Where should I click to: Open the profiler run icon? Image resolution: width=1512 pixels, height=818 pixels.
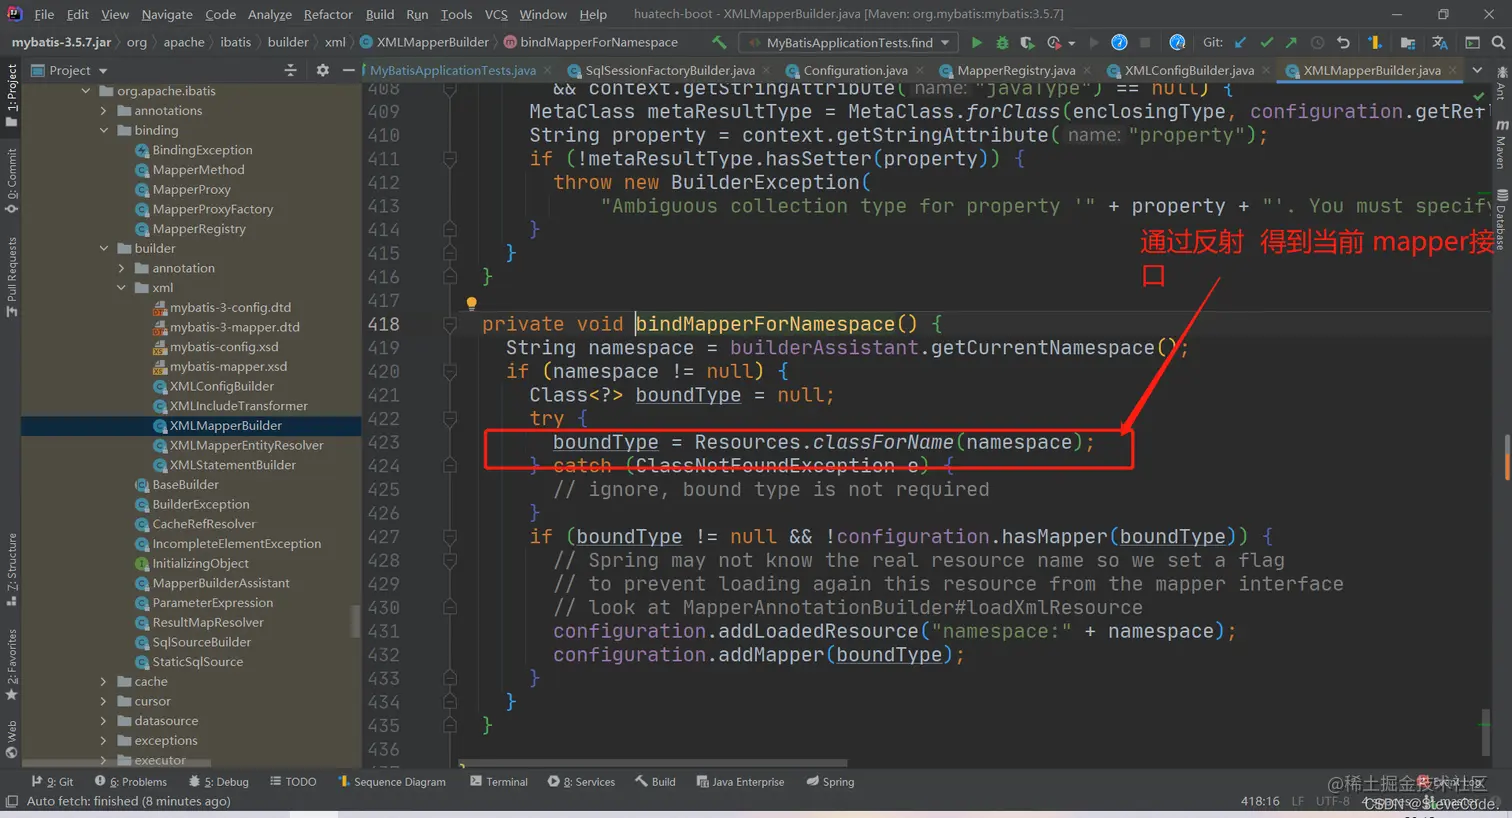point(1054,42)
